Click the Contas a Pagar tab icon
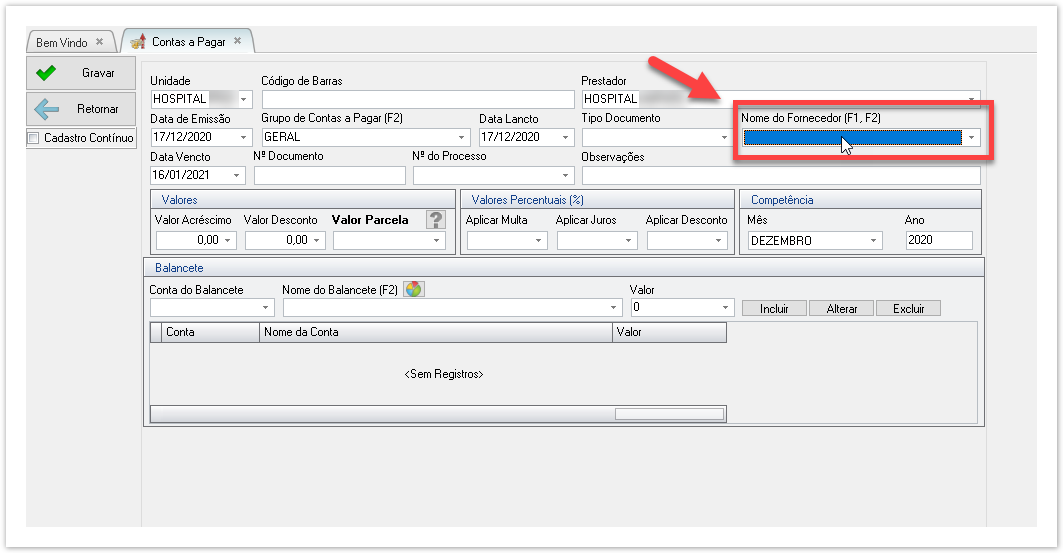 (139, 42)
